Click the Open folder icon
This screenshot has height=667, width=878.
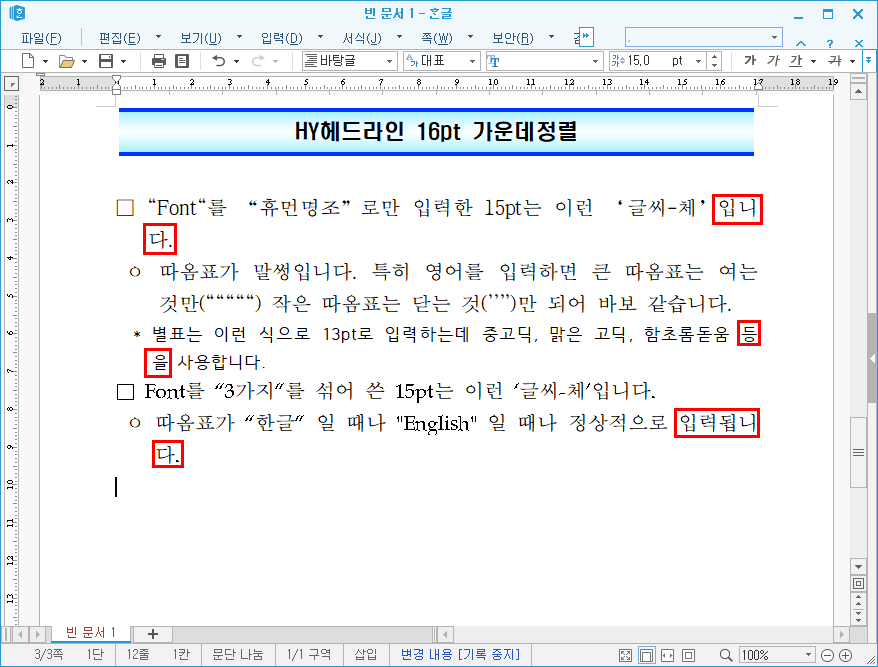pos(67,61)
